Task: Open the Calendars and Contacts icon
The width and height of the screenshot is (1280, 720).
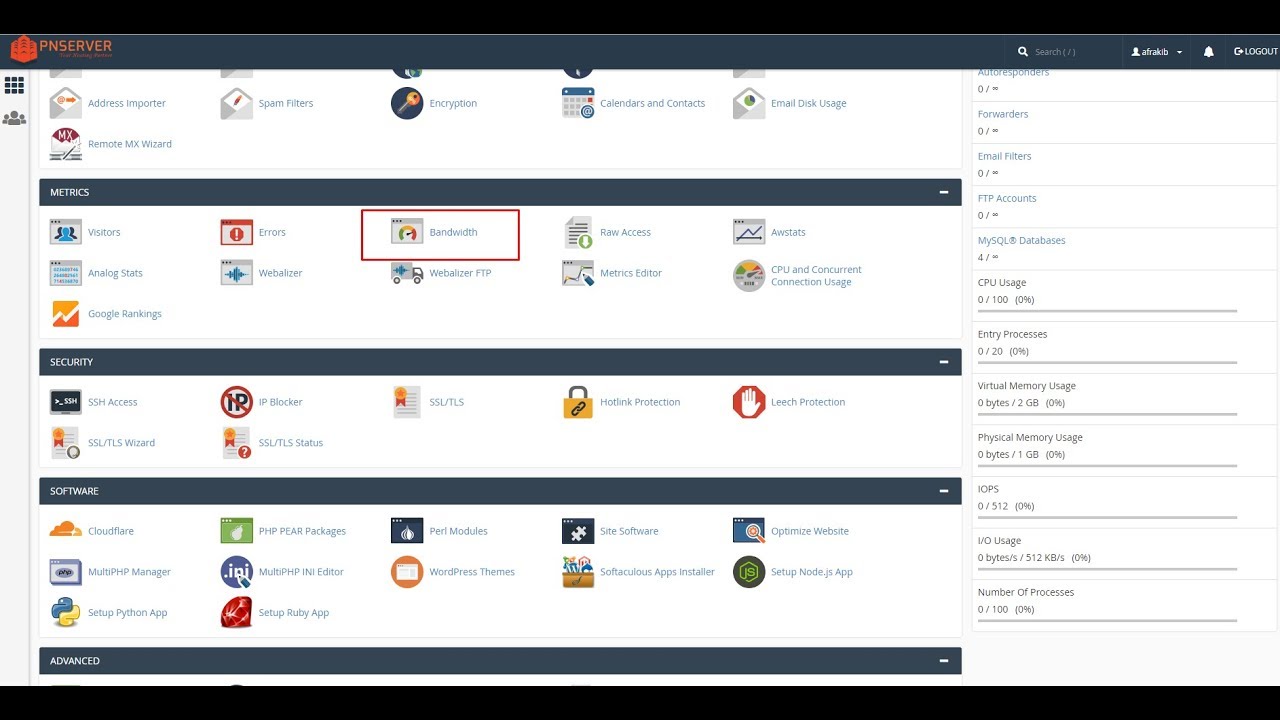Action: tap(578, 103)
